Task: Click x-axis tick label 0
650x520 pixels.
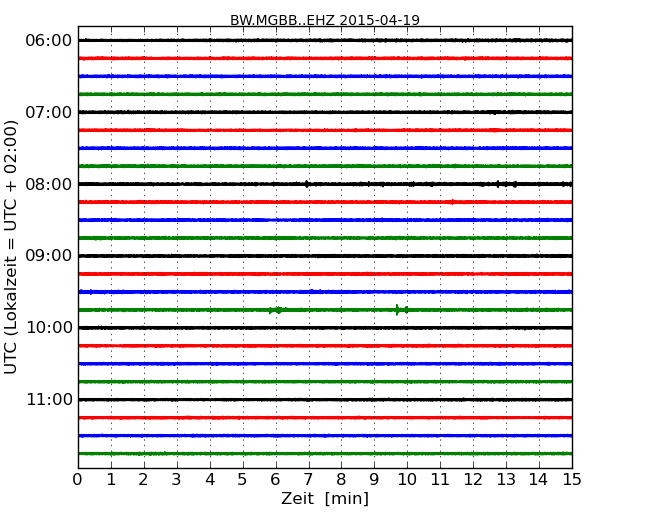Action: [78, 480]
